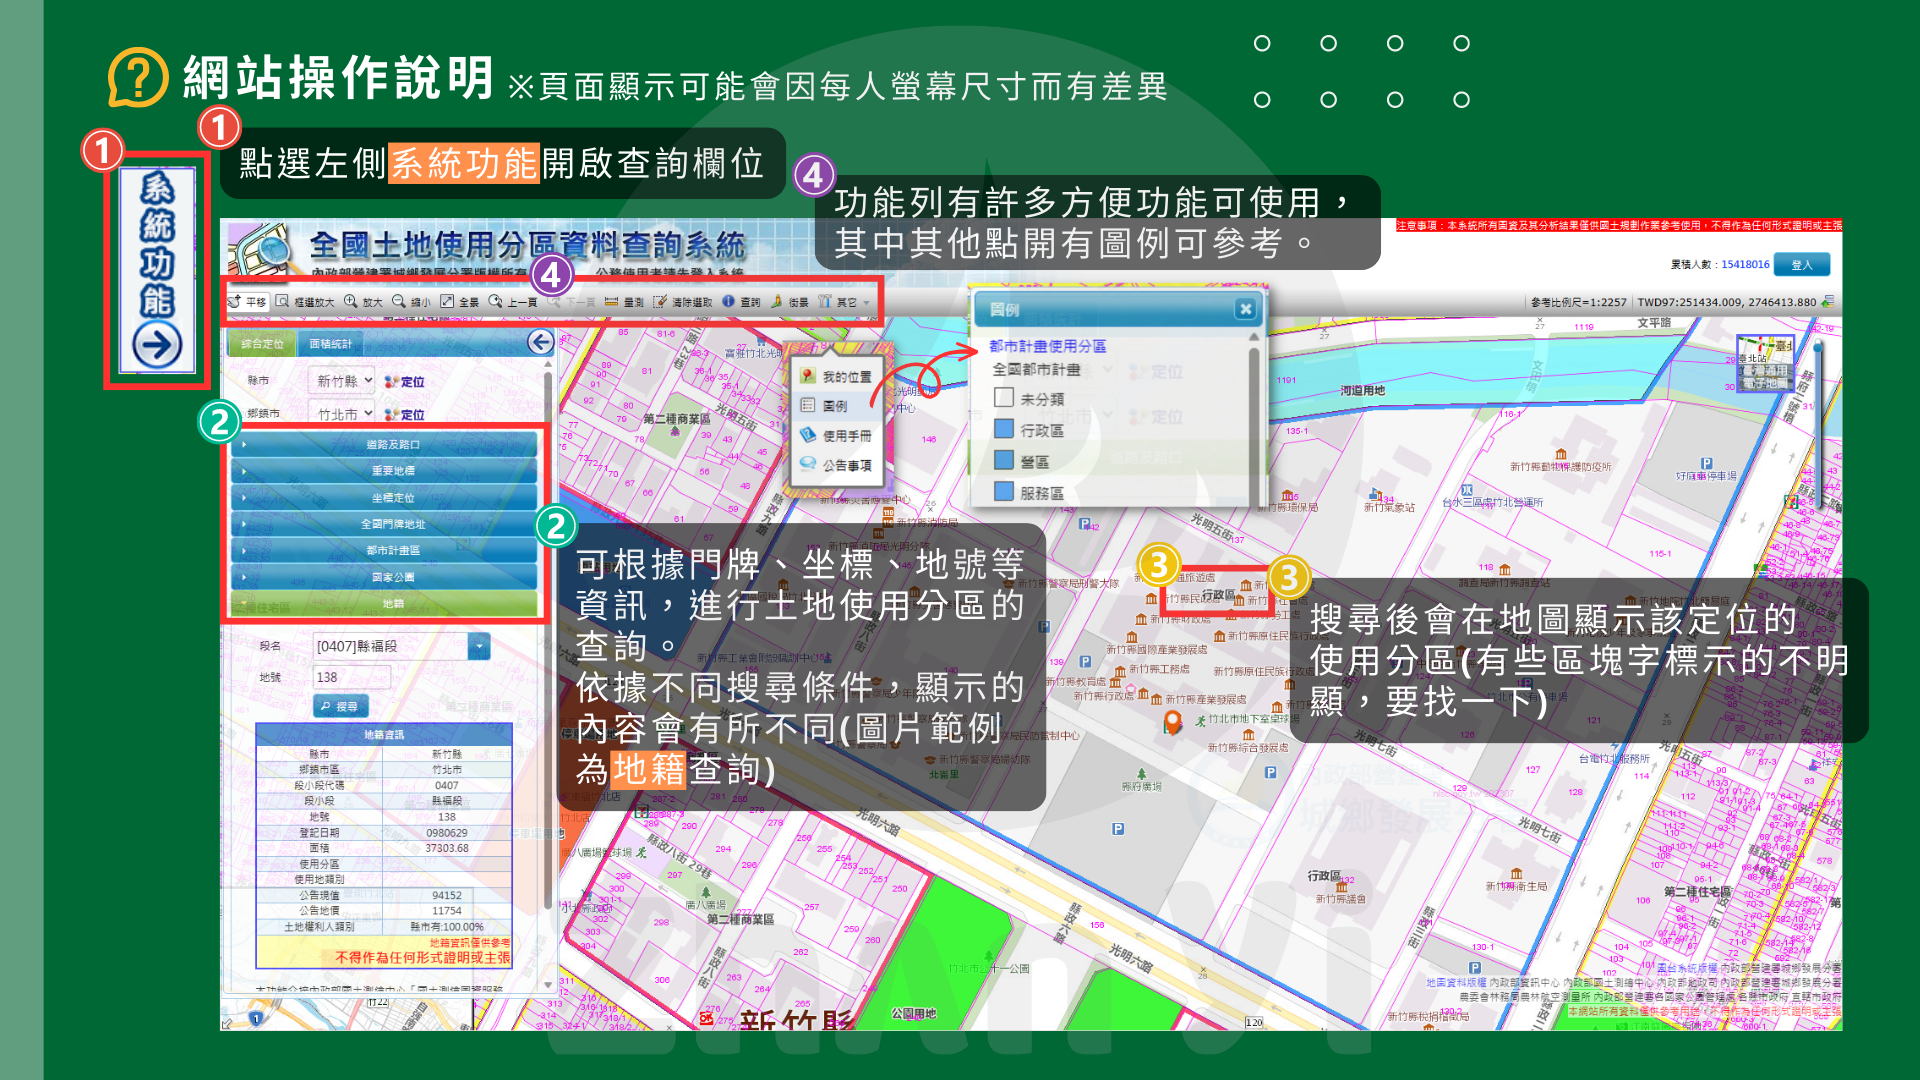This screenshot has width=1920, height=1080.
Task: Click the 下一頁 next view tool
Action: point(572,301)
